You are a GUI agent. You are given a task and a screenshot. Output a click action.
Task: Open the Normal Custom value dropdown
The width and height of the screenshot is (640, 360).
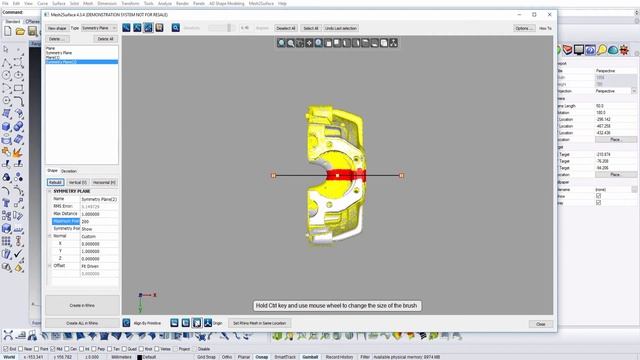click(99, 236)
